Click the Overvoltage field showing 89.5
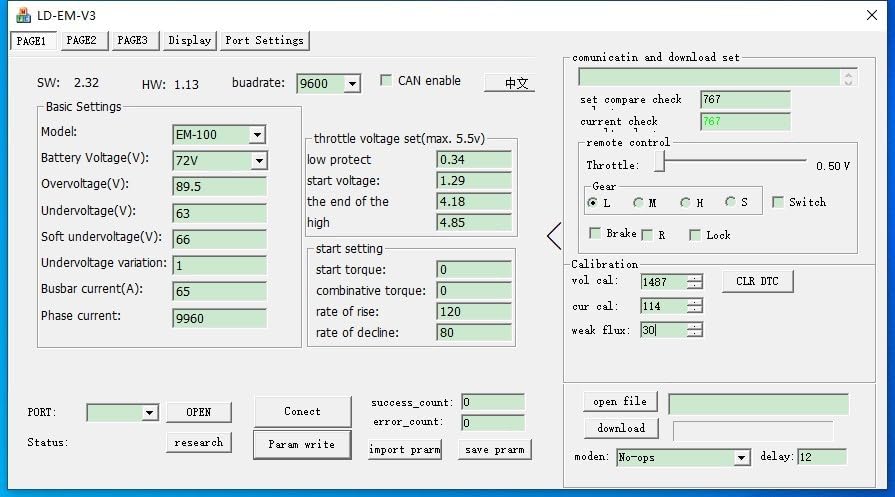The image size is (895, 497). pyautogui.click(x=219, y=187)
